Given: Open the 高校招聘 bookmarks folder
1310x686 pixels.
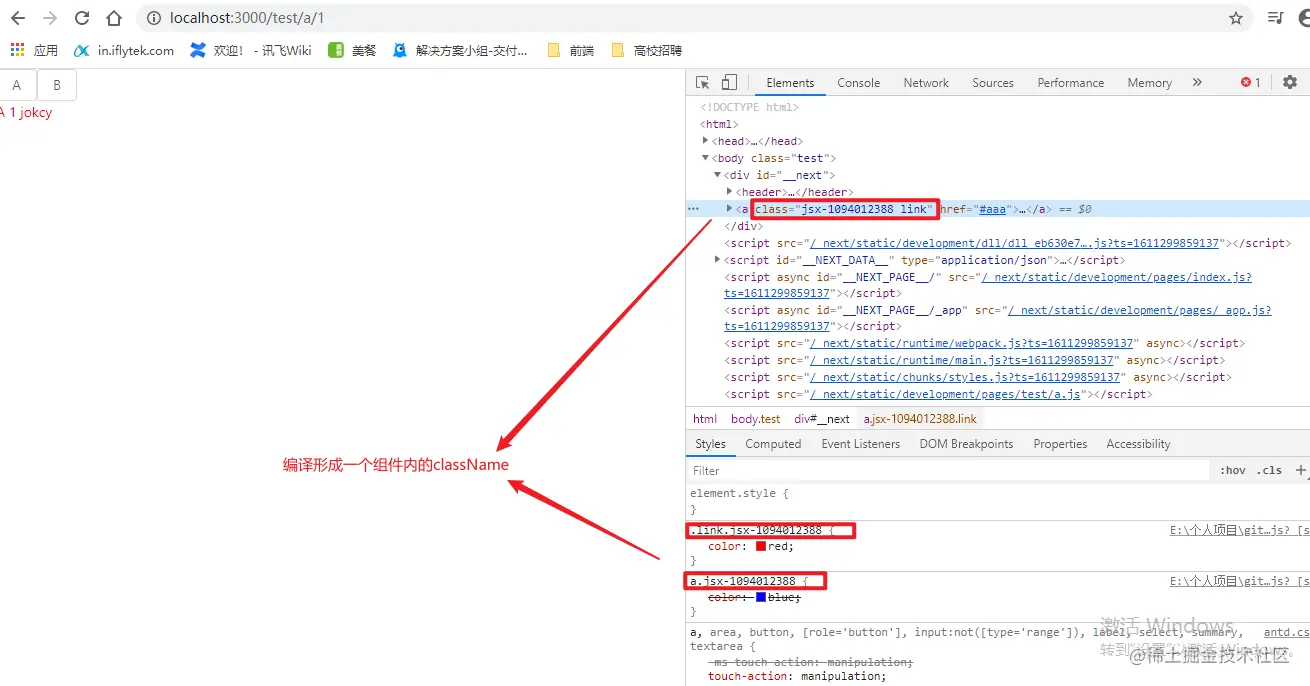Looking at the screenshot, I should click(x=646, y=50).
